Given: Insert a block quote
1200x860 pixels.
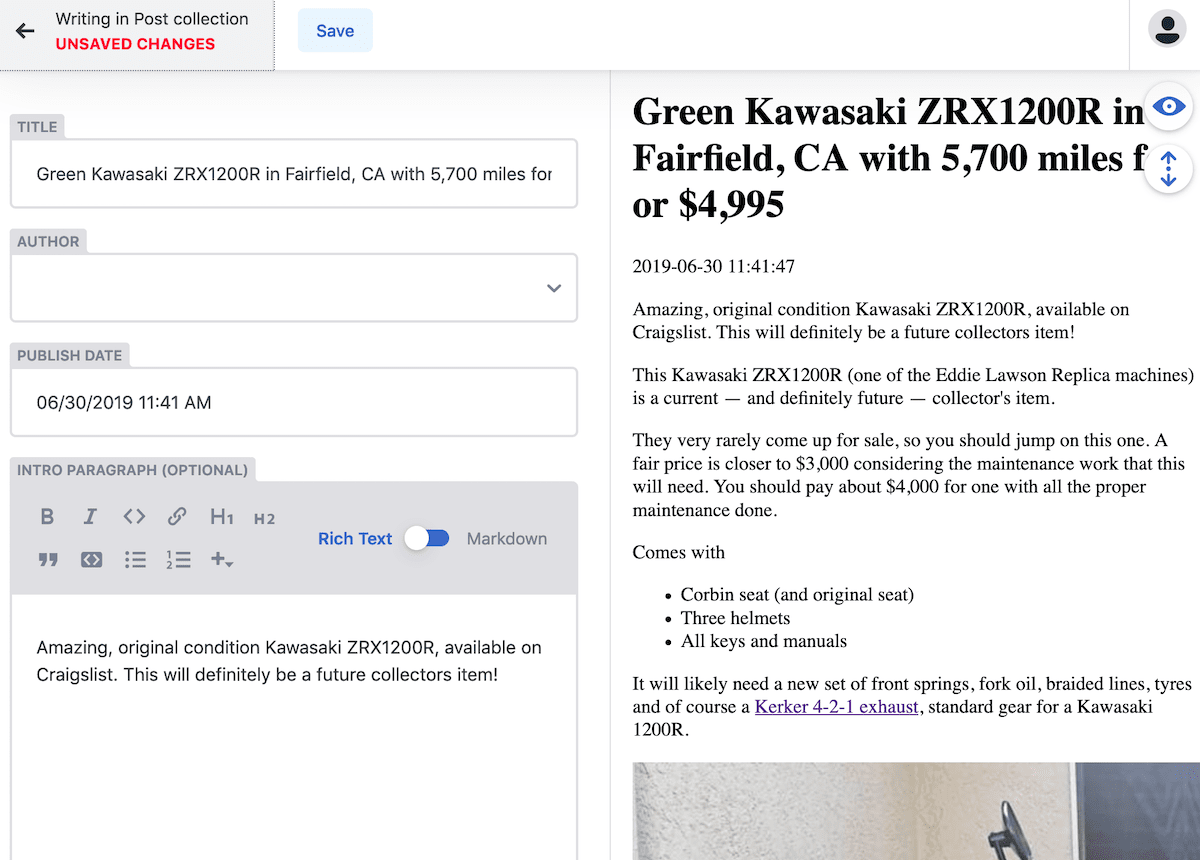Looking at the screenshot, I should click(x=48, y=560).
